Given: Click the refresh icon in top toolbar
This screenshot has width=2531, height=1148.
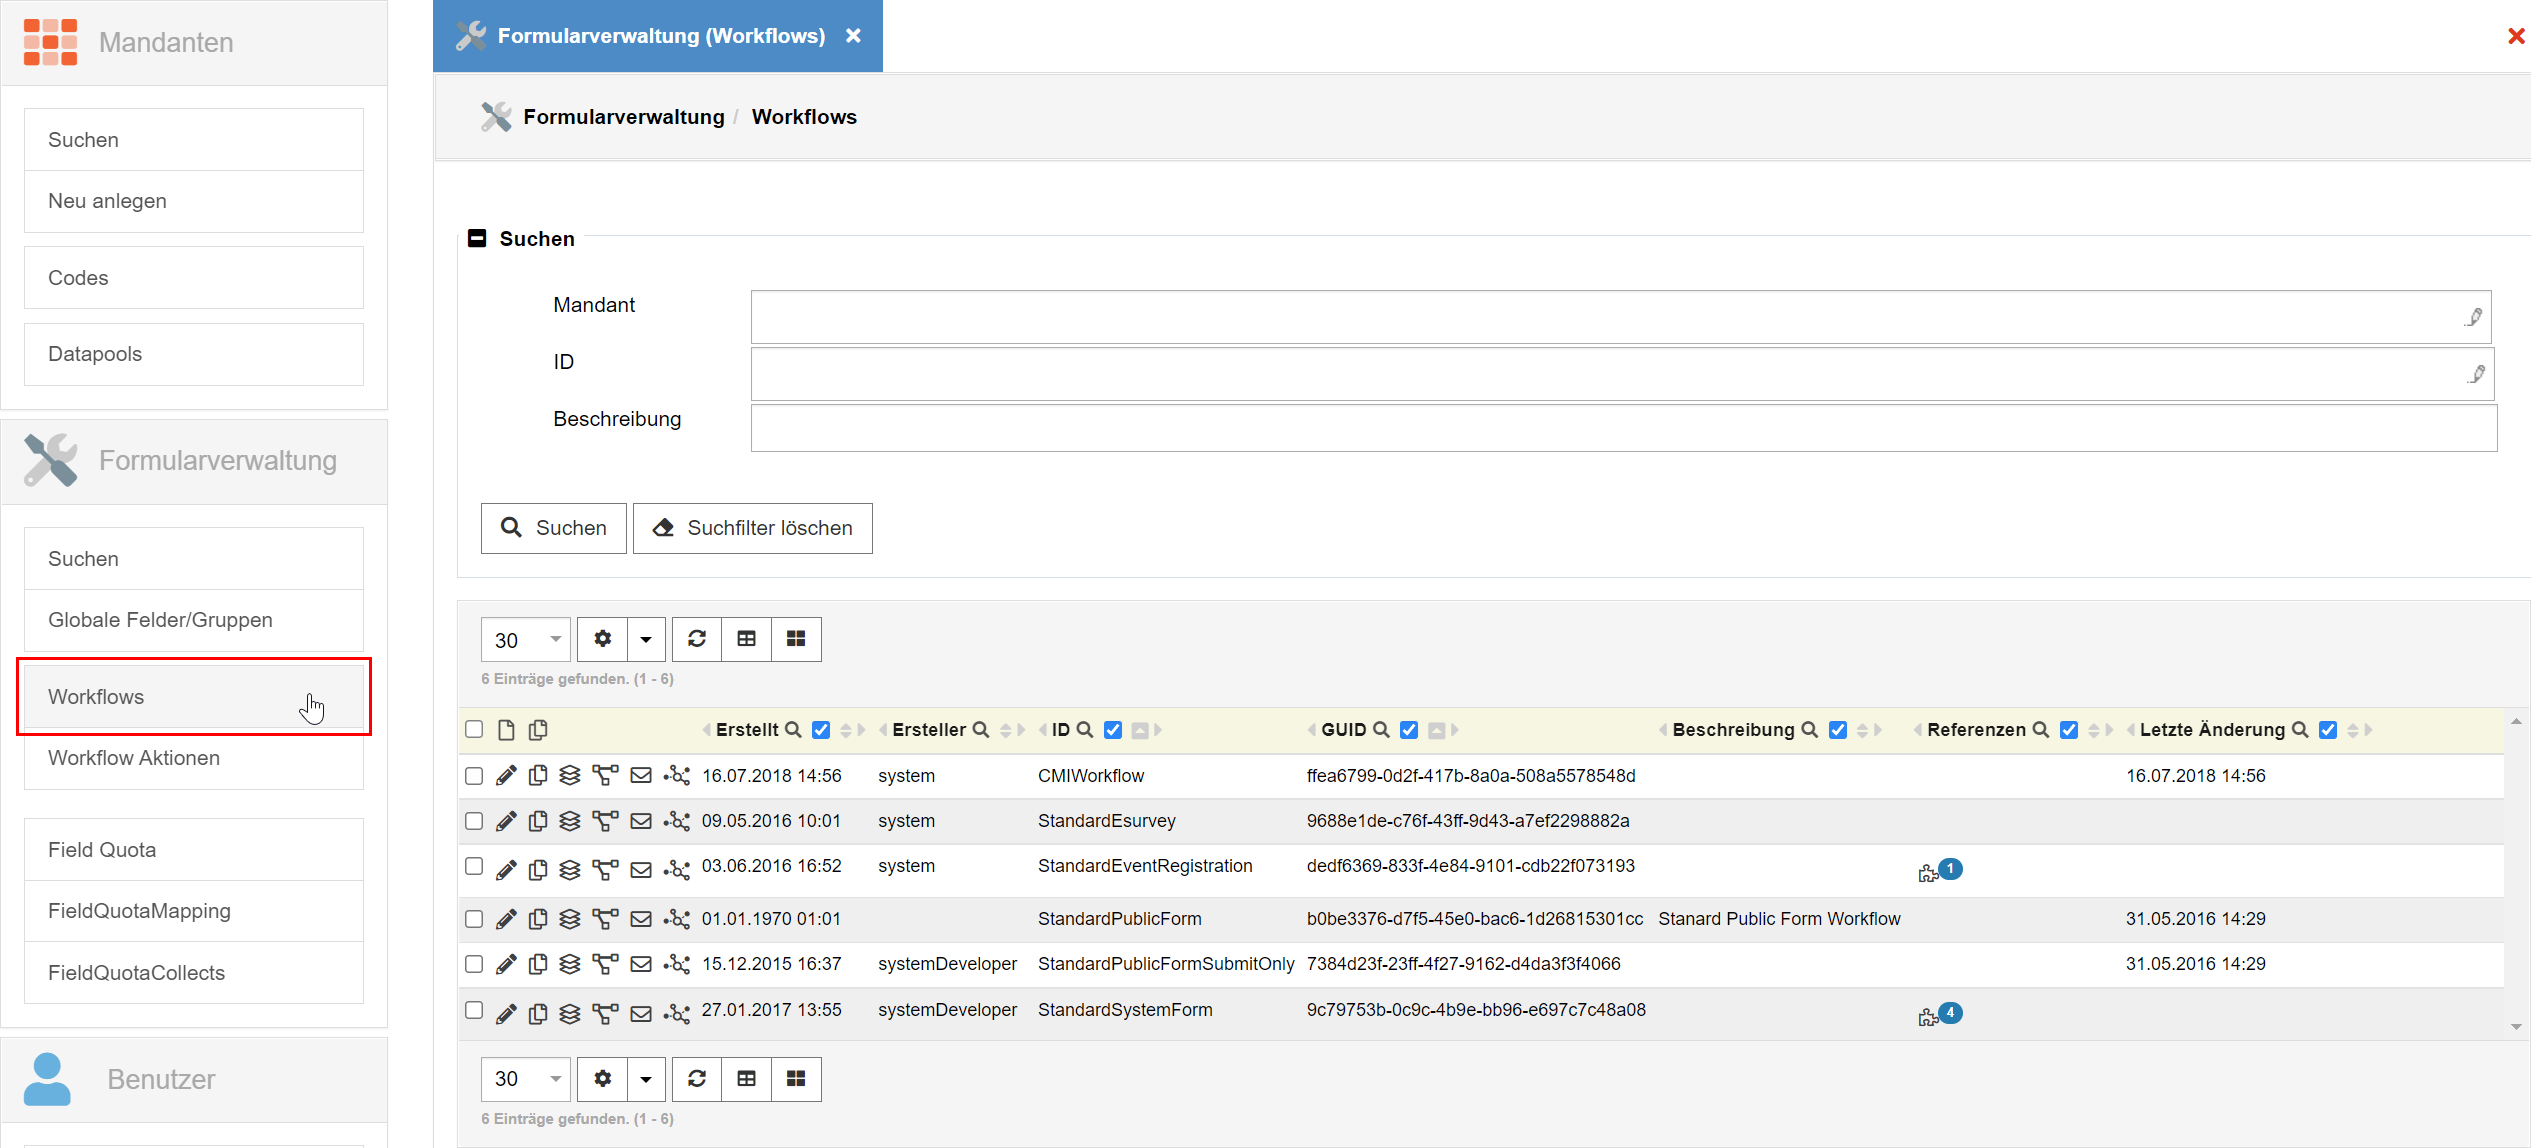Looking at the screenshot, I should pos(697,639).
